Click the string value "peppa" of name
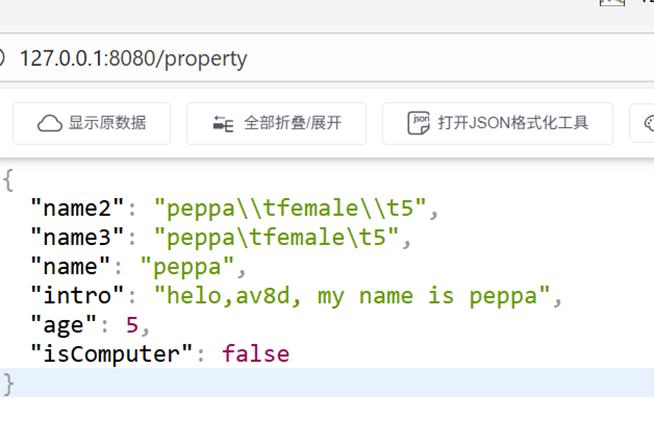 coord(187,267)
